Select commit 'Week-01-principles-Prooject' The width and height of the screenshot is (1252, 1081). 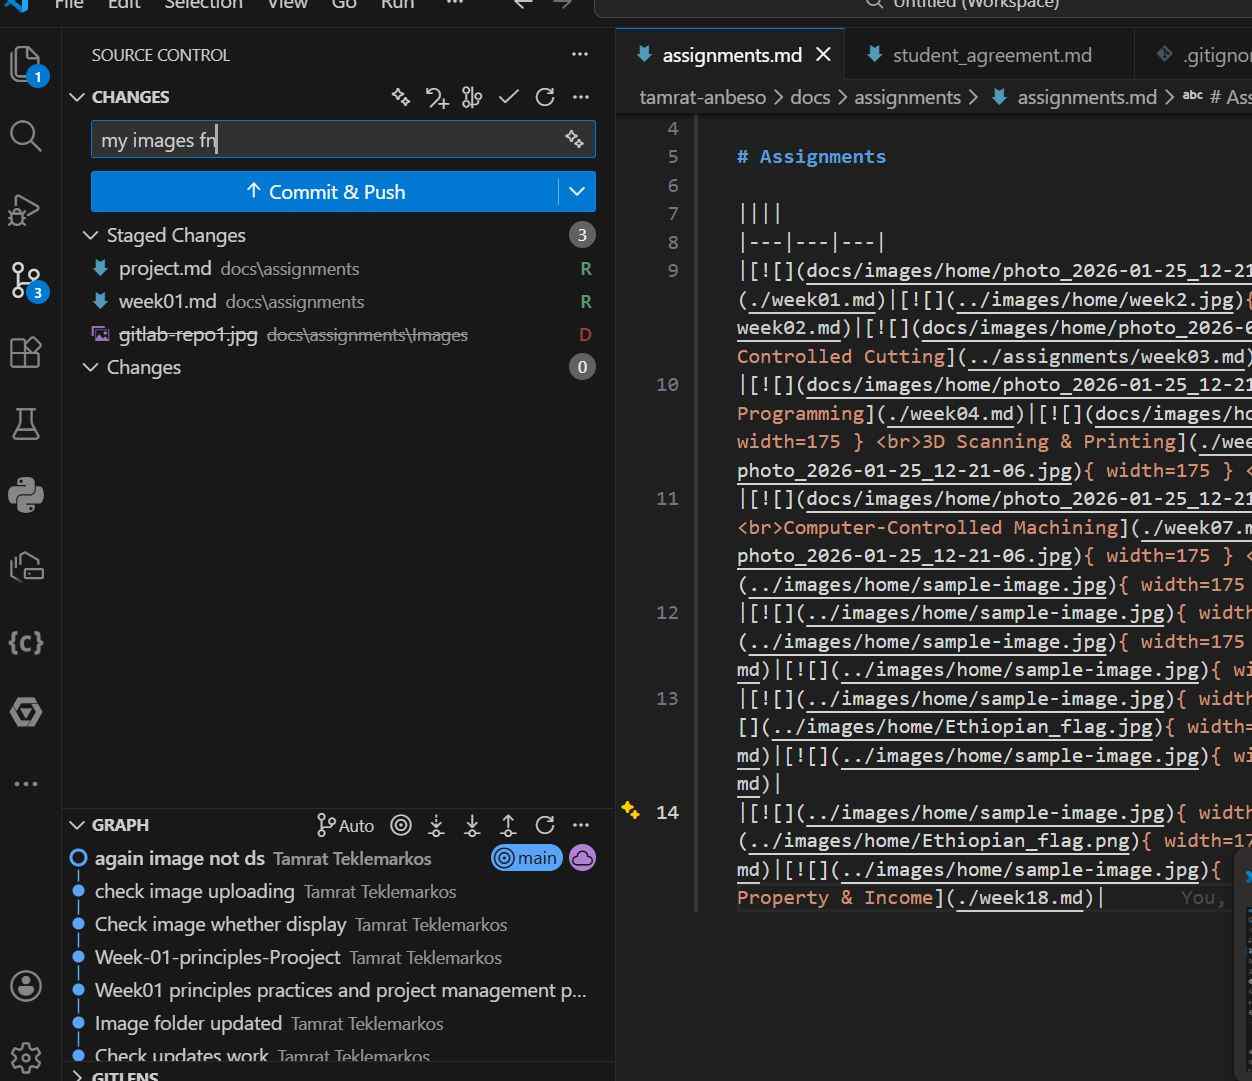pos(339,957)
